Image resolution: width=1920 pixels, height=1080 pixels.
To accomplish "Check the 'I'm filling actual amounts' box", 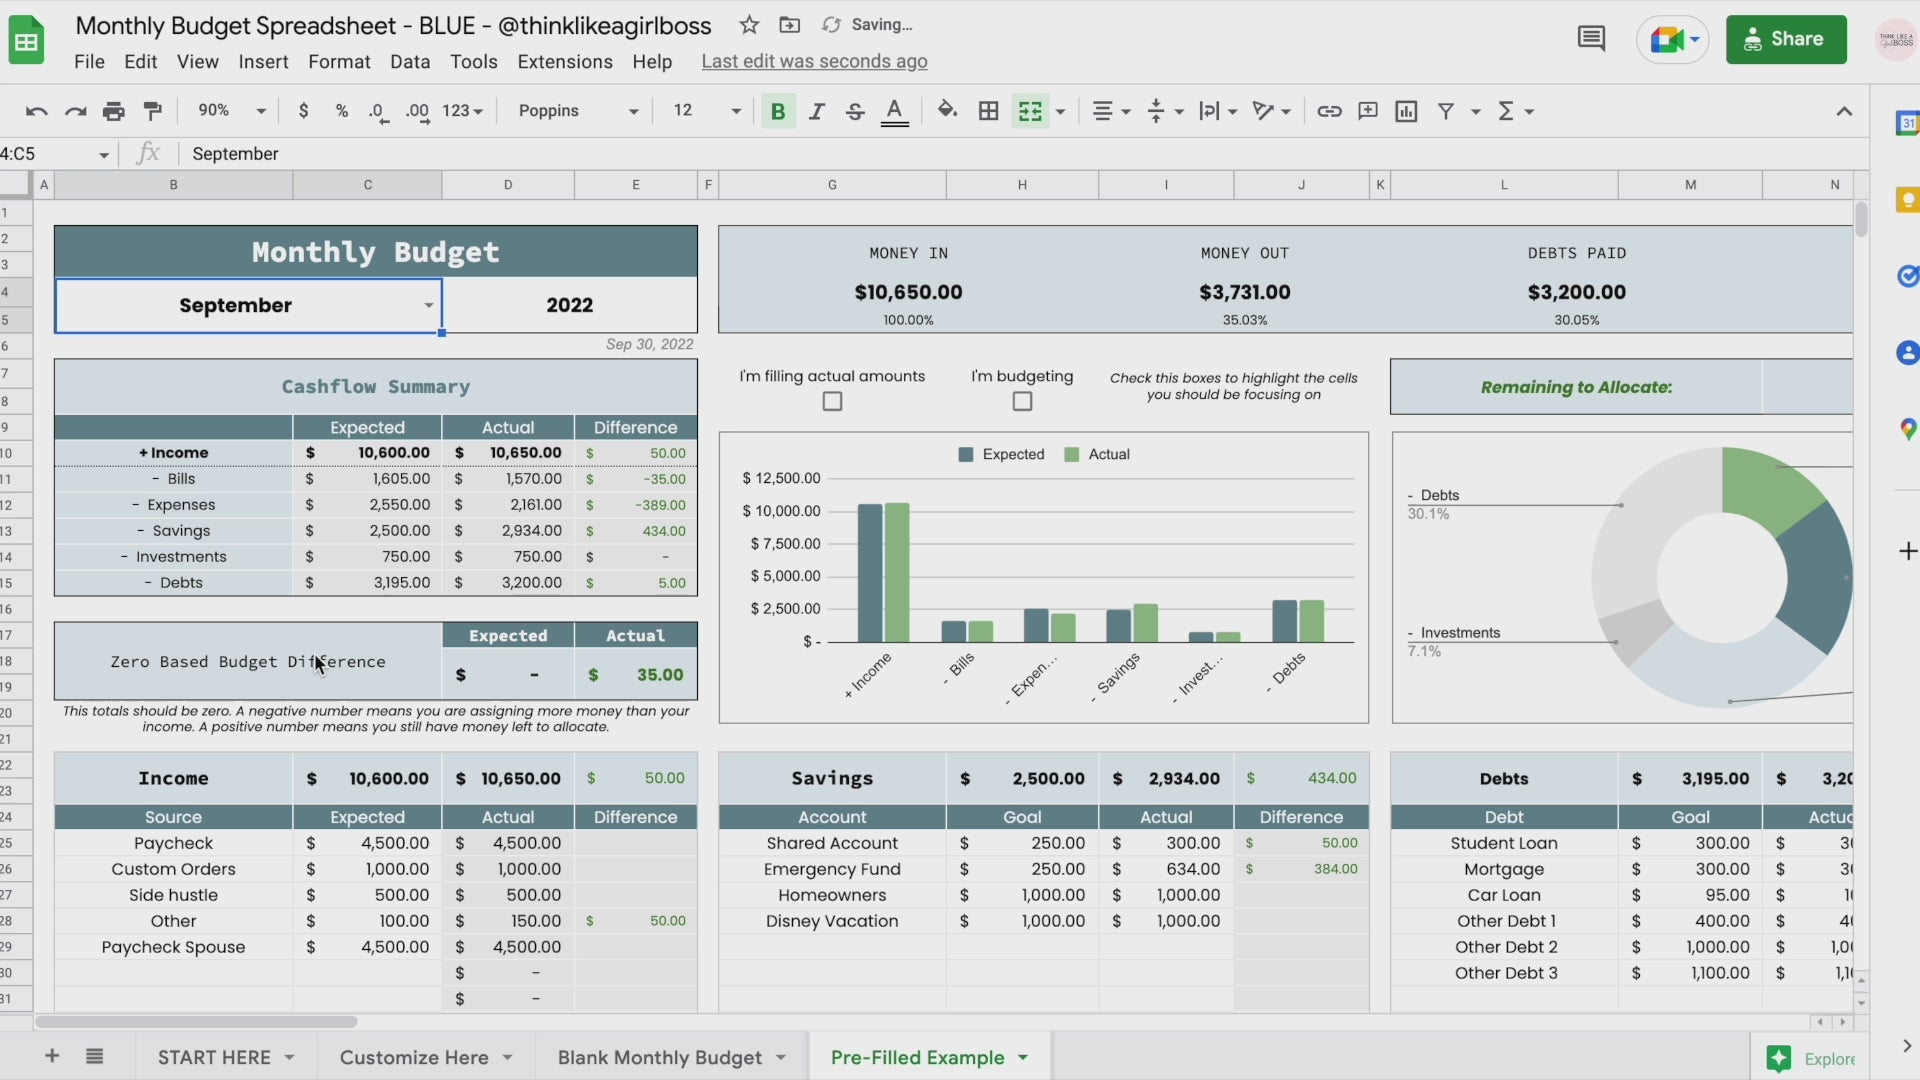I will tap(832, 402).
